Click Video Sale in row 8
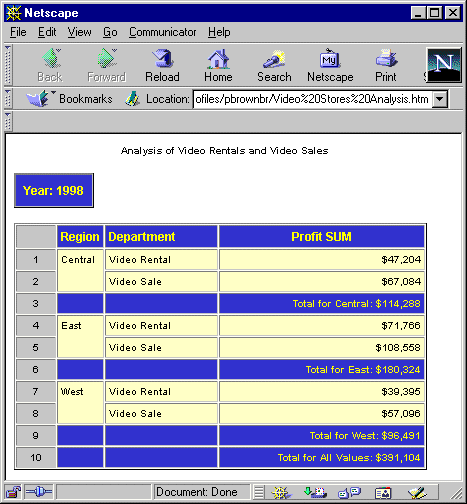 click(161, 413)
